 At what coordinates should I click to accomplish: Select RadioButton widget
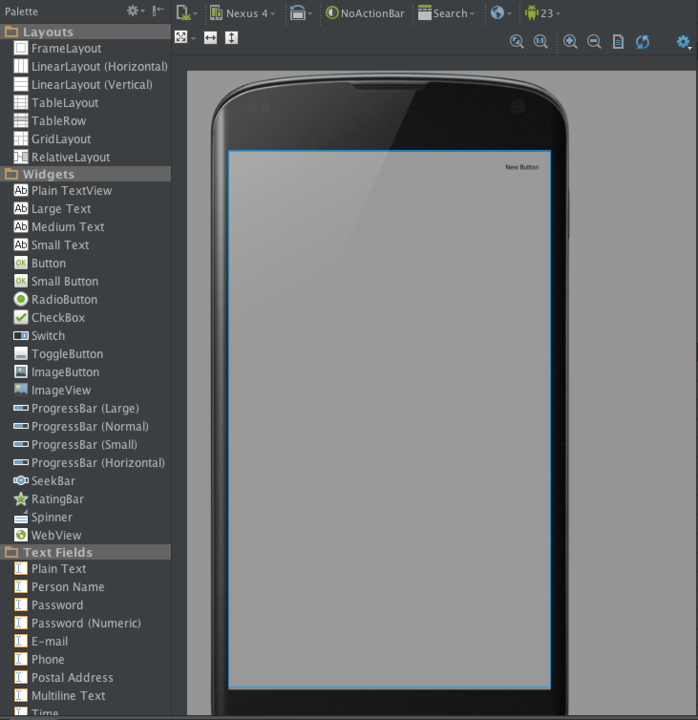click(x=85, y=299)
